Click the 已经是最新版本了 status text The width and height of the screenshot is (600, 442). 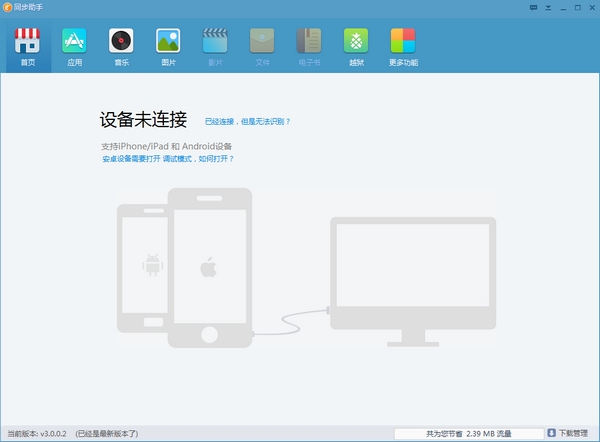[107, 434]
